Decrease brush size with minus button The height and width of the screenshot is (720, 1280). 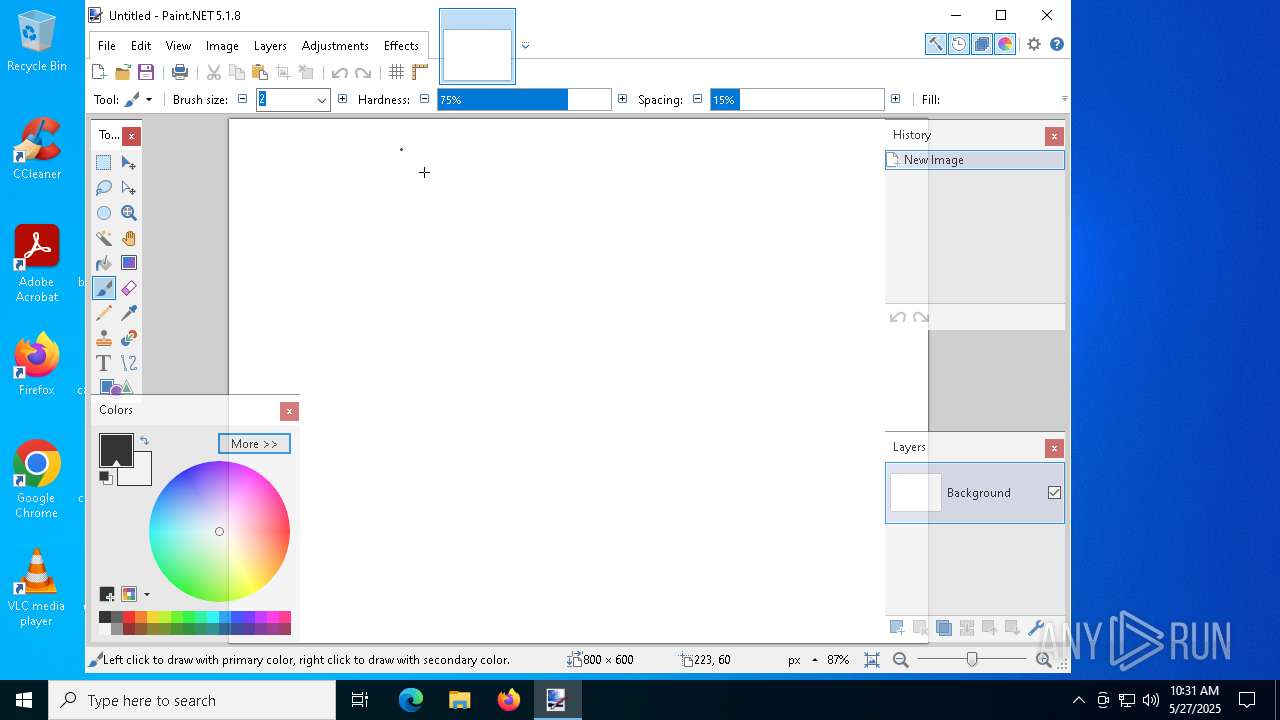click(x=242, y=100)
